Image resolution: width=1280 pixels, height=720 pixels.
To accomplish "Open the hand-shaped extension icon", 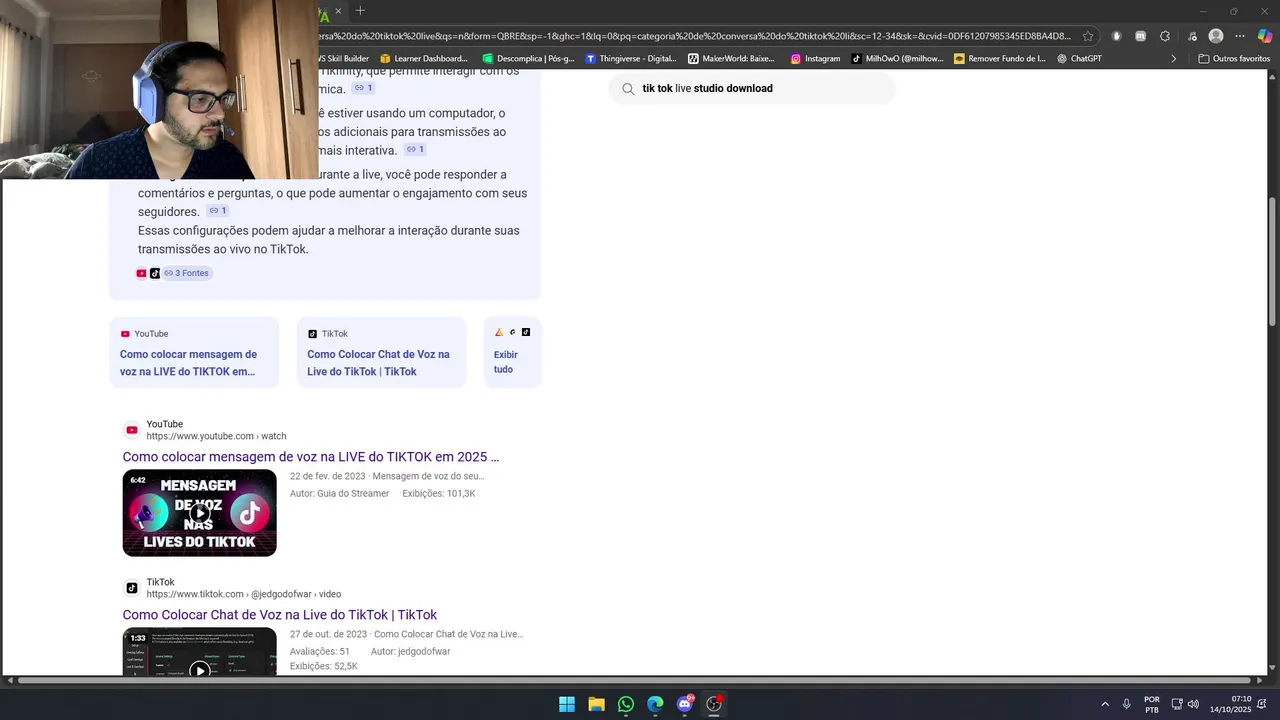I will pyautogui.click(x=1117, y=36).
